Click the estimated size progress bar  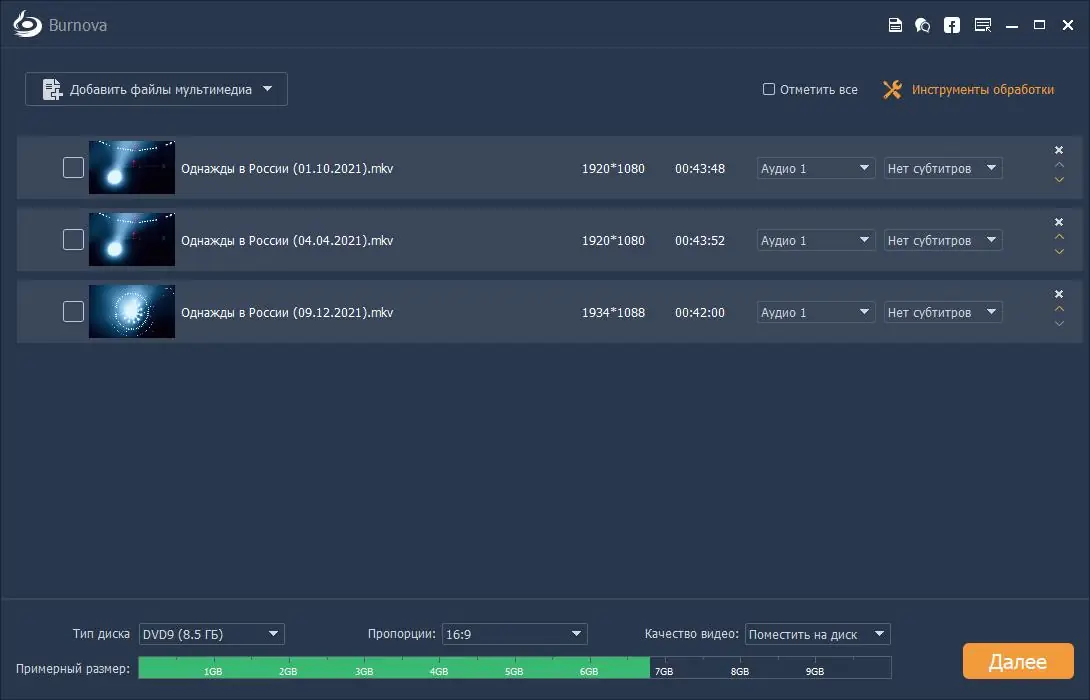click(514, 667)
